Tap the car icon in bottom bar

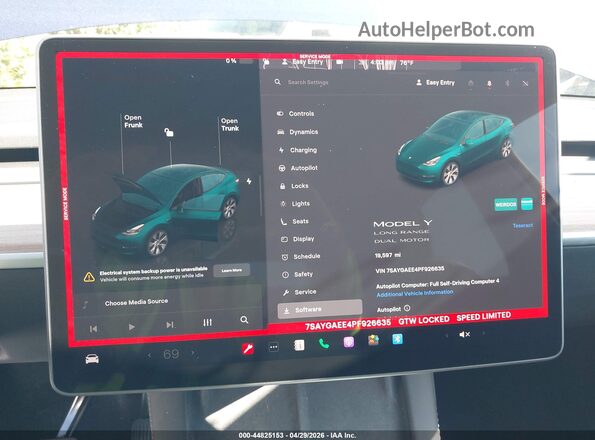tap(92, 358)
